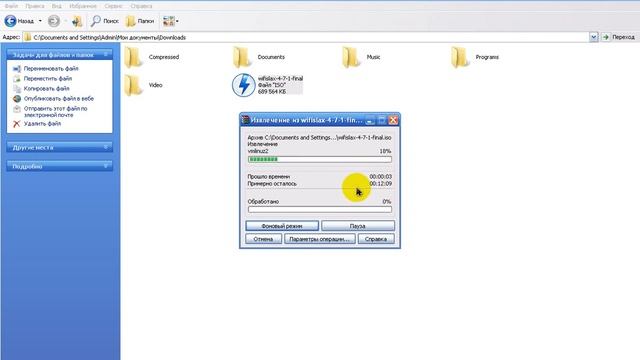The height and width of the screenshot is (360, 640).
Task: Click the Переименовать файл icon
Action: click(17, 69)
